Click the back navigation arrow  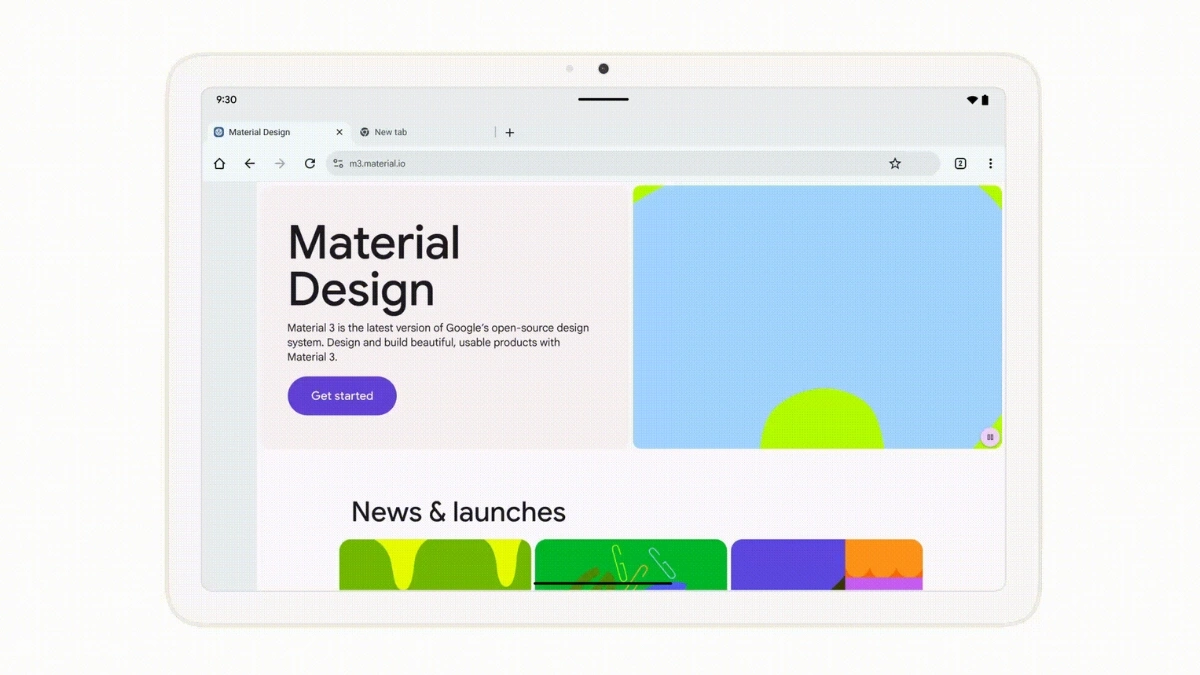click(x=250, y=163)
